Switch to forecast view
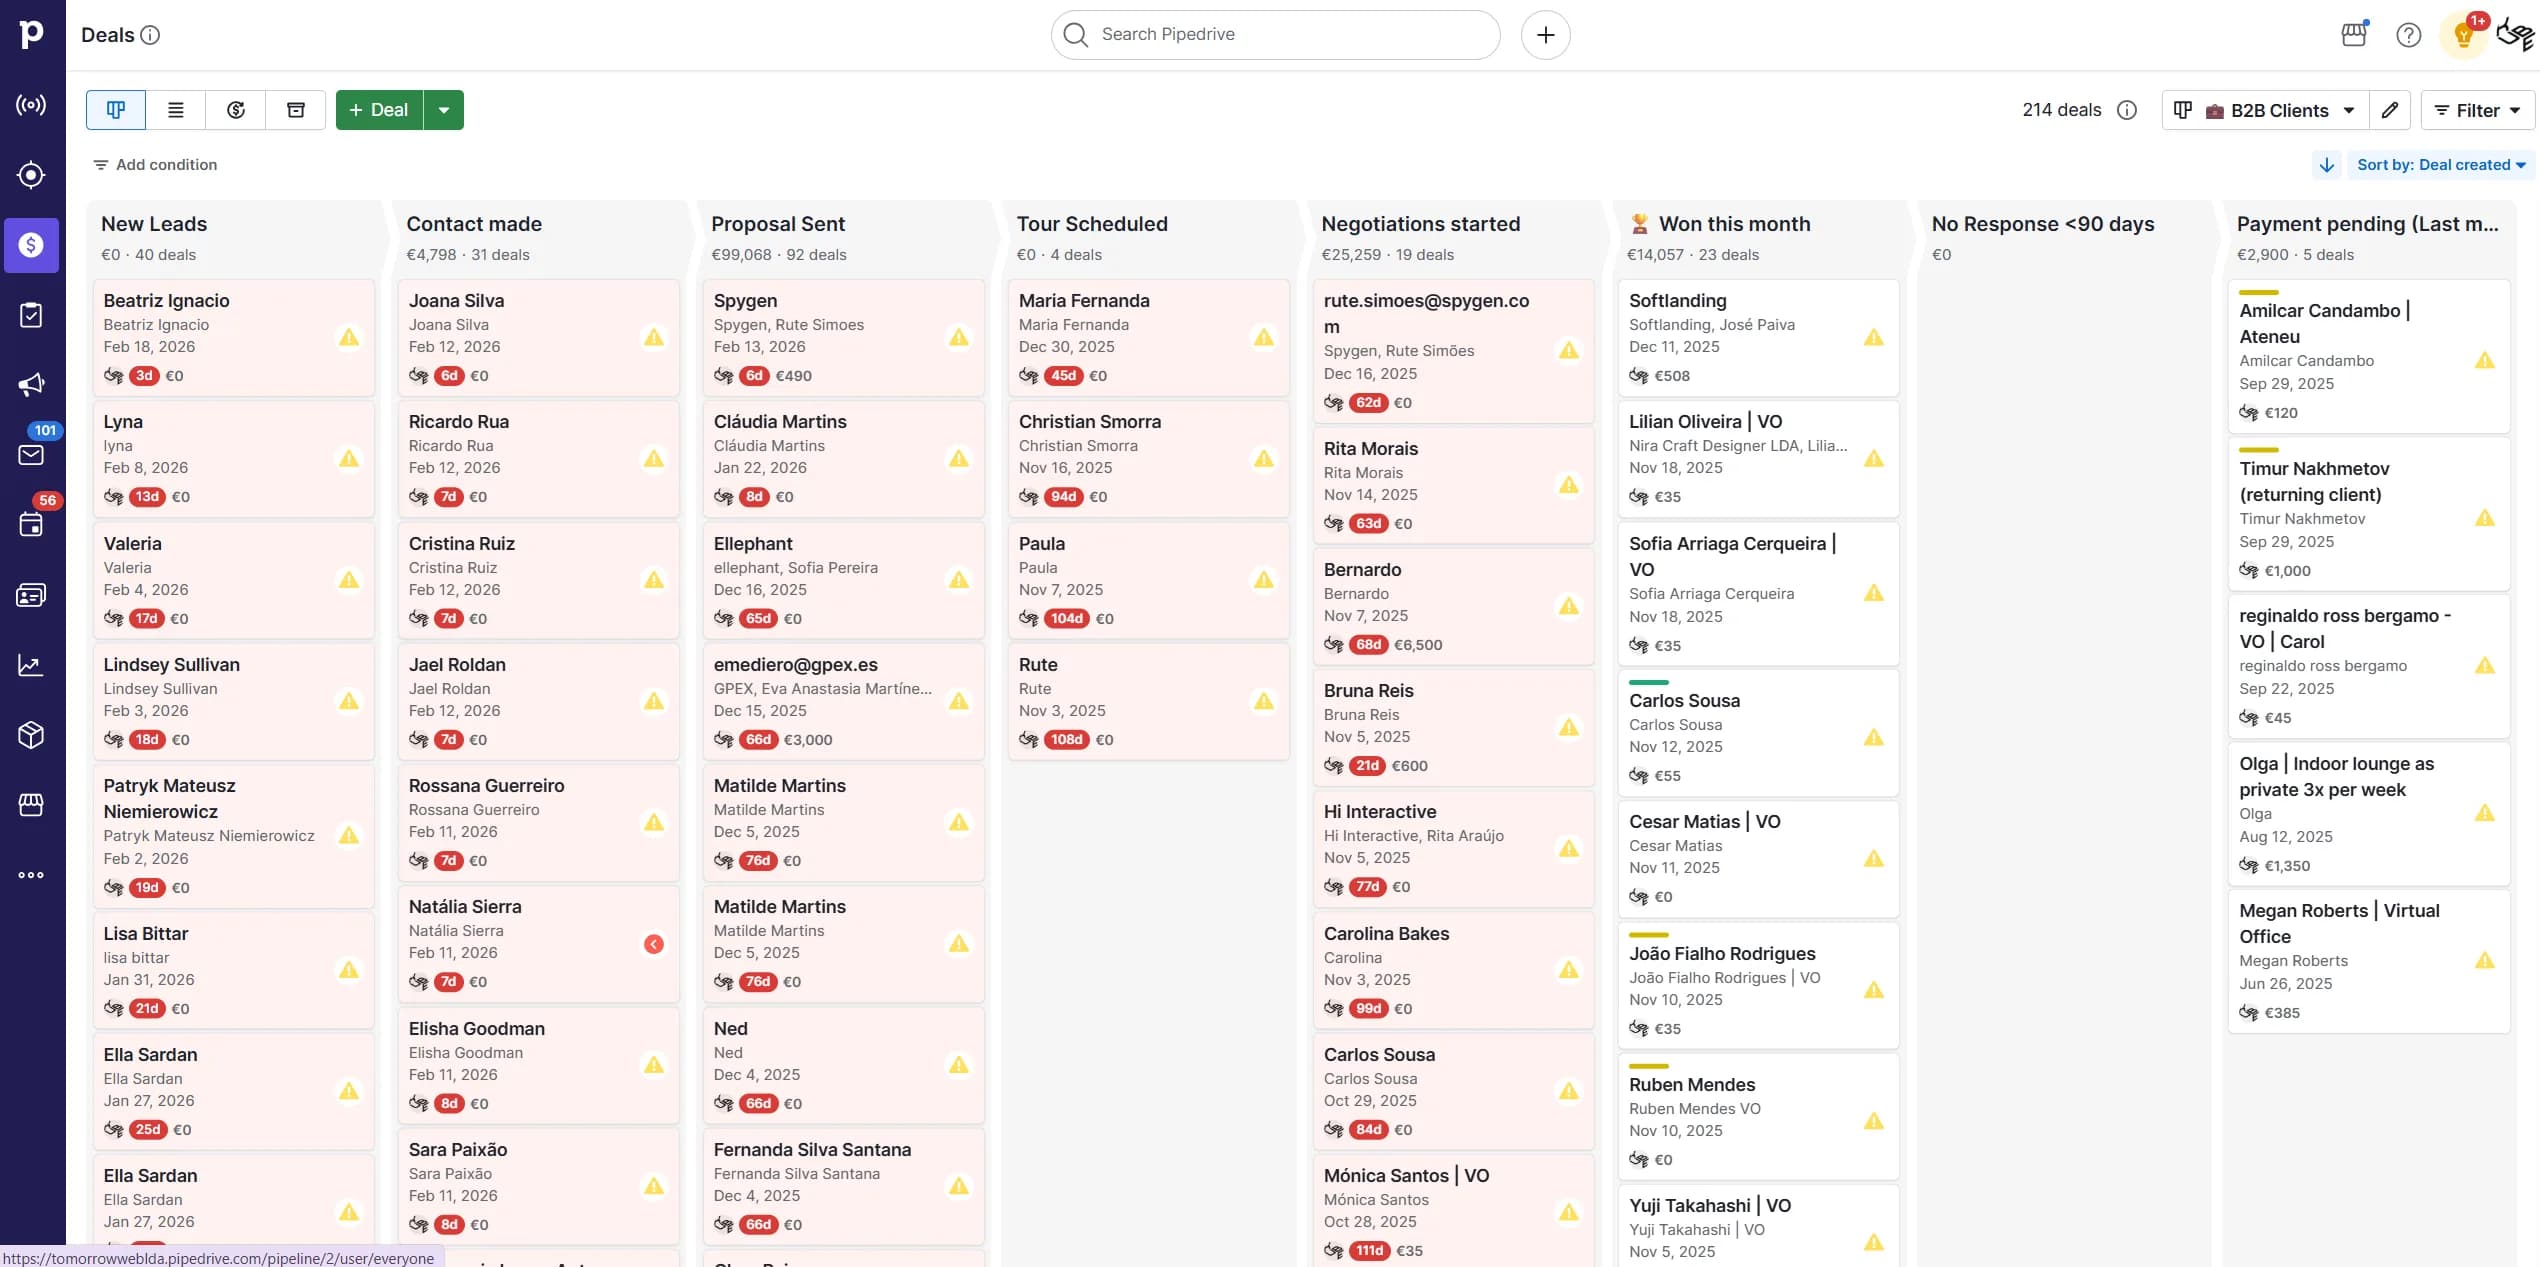2540x1267 pixels. (x=236, y=110)
